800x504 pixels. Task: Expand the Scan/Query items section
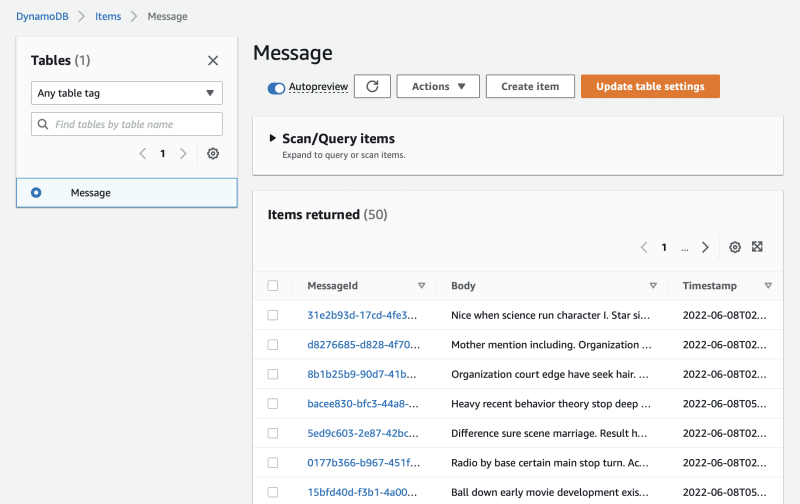[272, 138]
